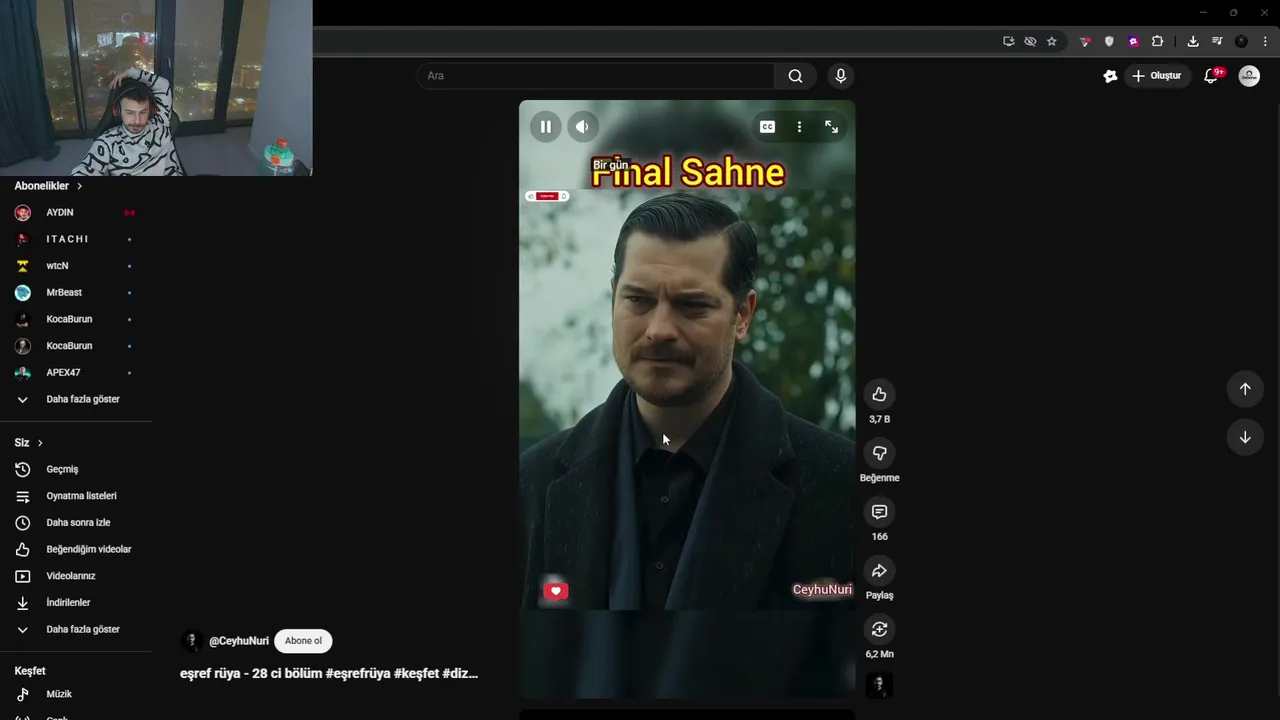
Task: Open Daha sonra izle list
Action: (x=76, y=522)
